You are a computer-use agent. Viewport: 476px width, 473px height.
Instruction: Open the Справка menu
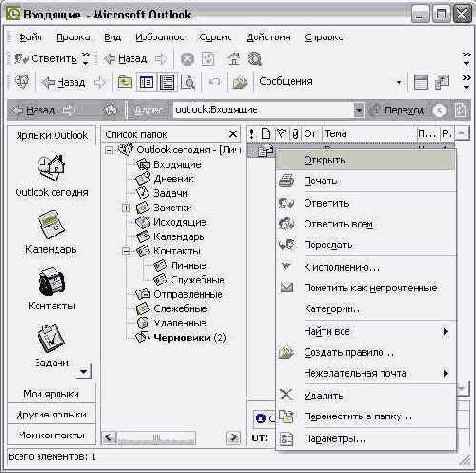point(323,37)
